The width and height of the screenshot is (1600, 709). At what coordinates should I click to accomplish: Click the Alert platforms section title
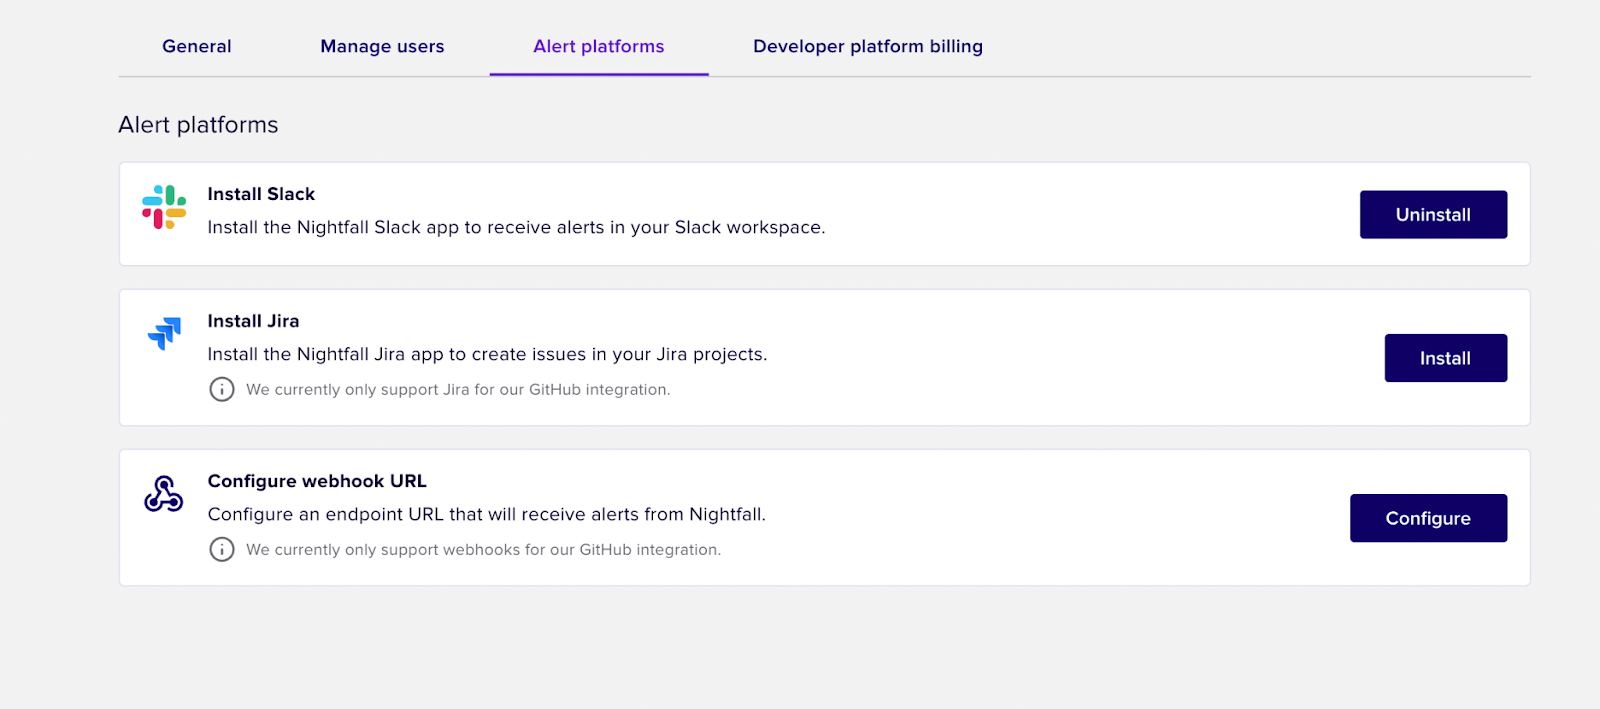click(198, 125)
